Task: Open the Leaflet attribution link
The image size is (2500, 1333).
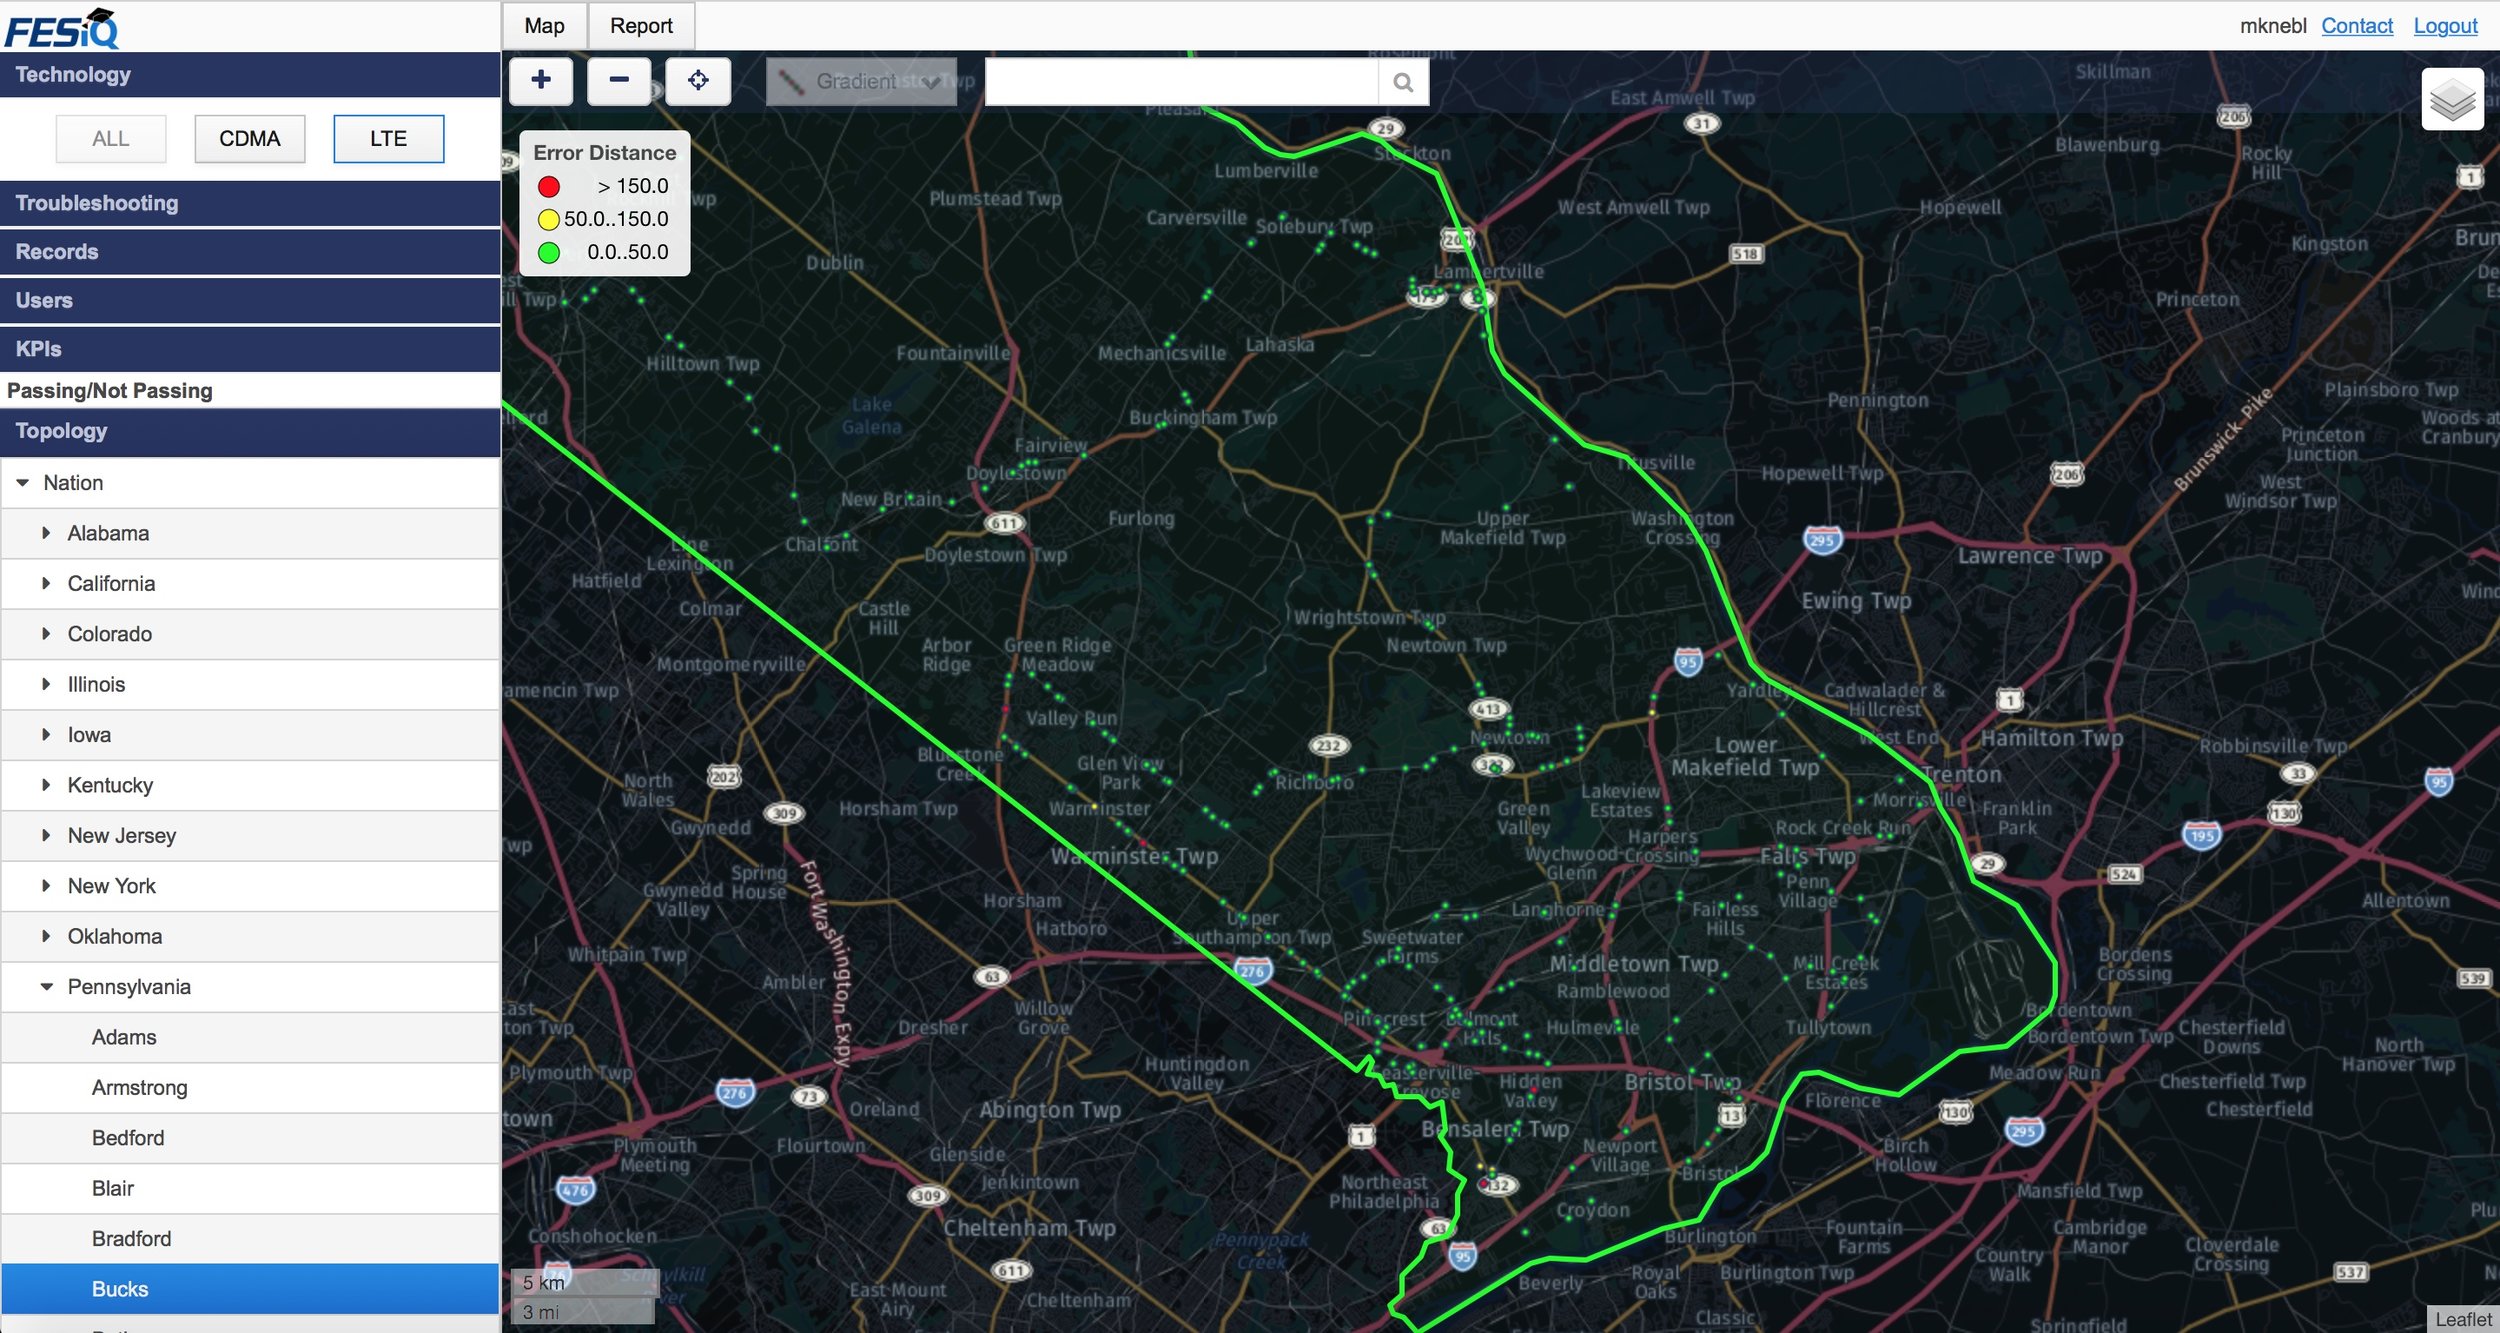Action: [x=2463, y=1319]
